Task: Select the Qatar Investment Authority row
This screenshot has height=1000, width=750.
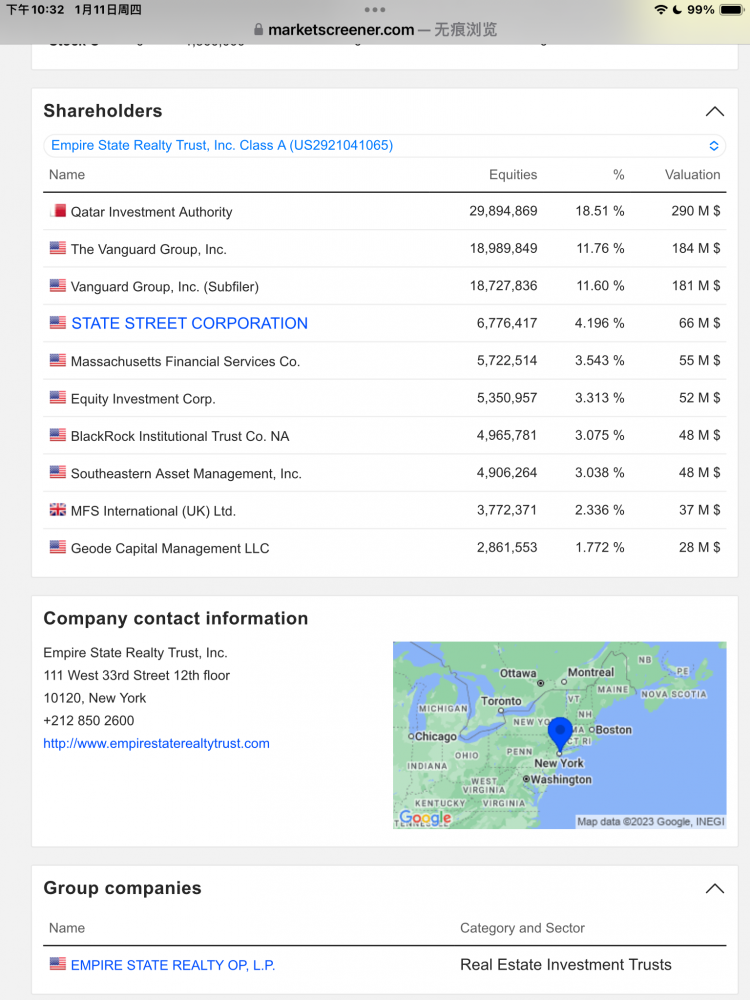Action: coord(384,212)
